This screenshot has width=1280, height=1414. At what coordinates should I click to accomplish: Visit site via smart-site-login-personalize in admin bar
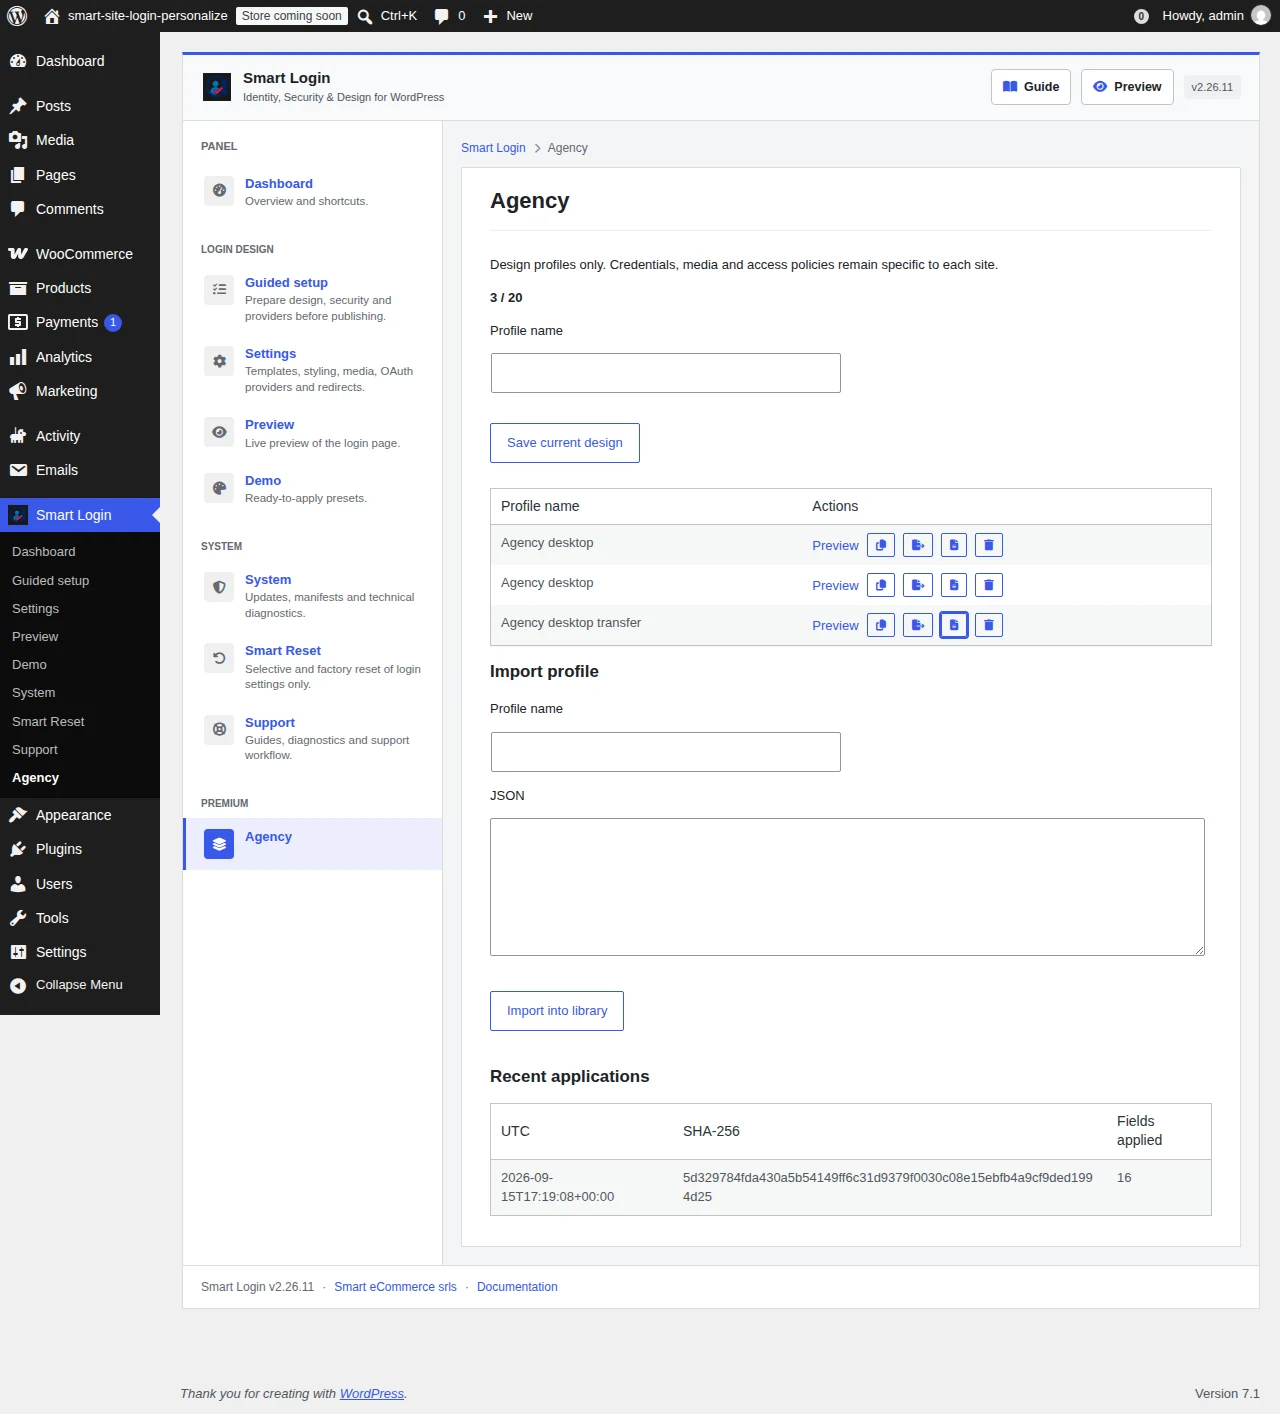pyautogui.click(x=136, y=16)
